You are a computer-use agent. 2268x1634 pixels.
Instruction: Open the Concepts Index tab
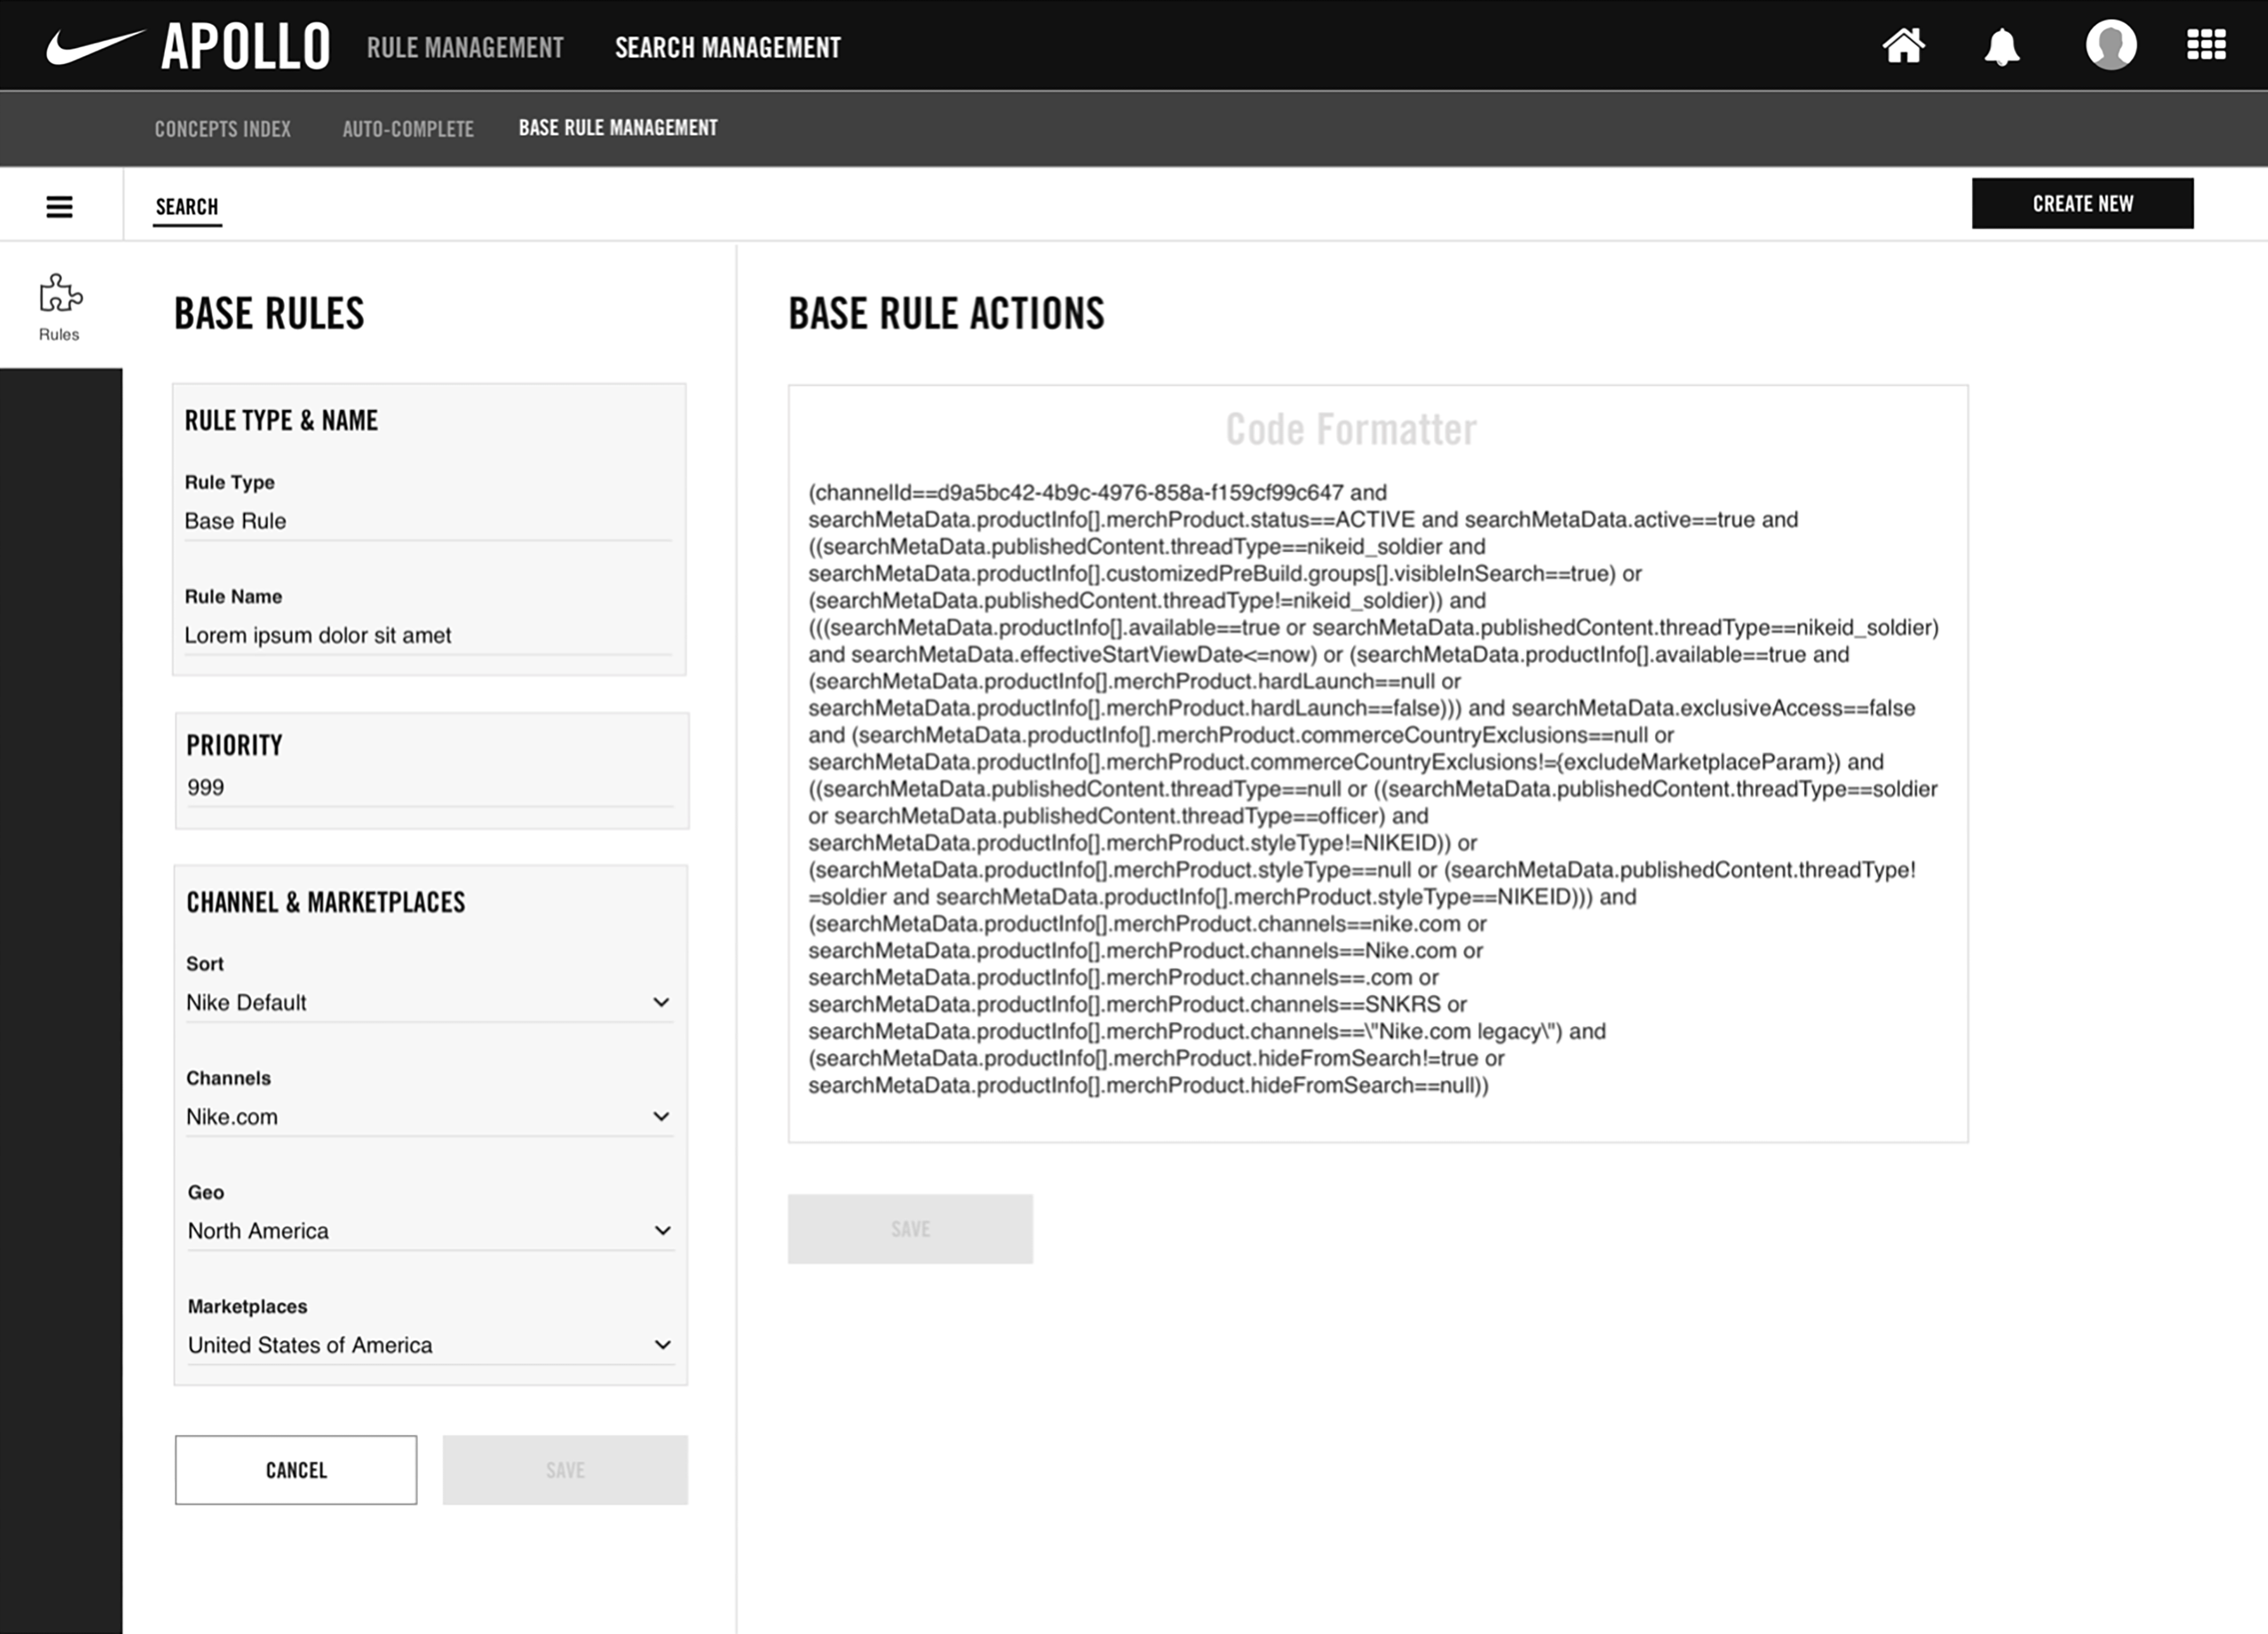pos(223,128)
